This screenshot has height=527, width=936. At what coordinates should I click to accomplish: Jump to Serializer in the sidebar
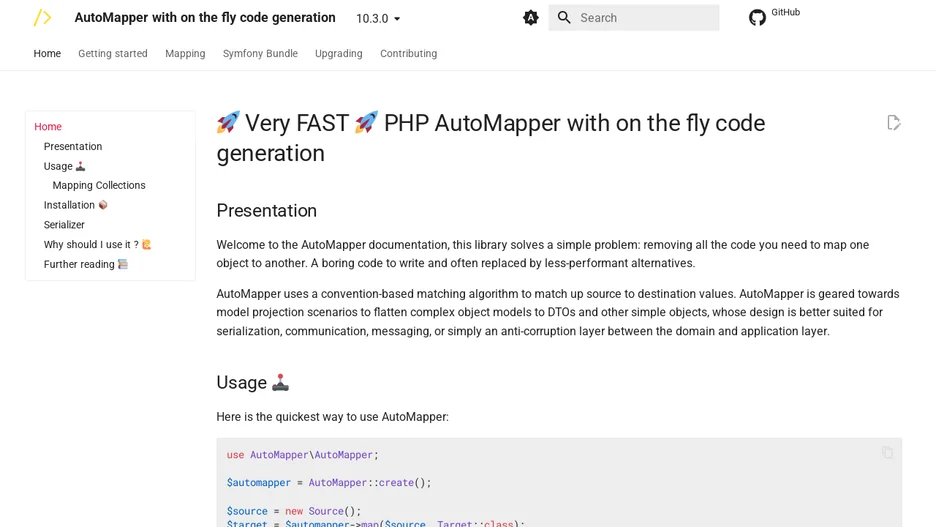point(64,224)
